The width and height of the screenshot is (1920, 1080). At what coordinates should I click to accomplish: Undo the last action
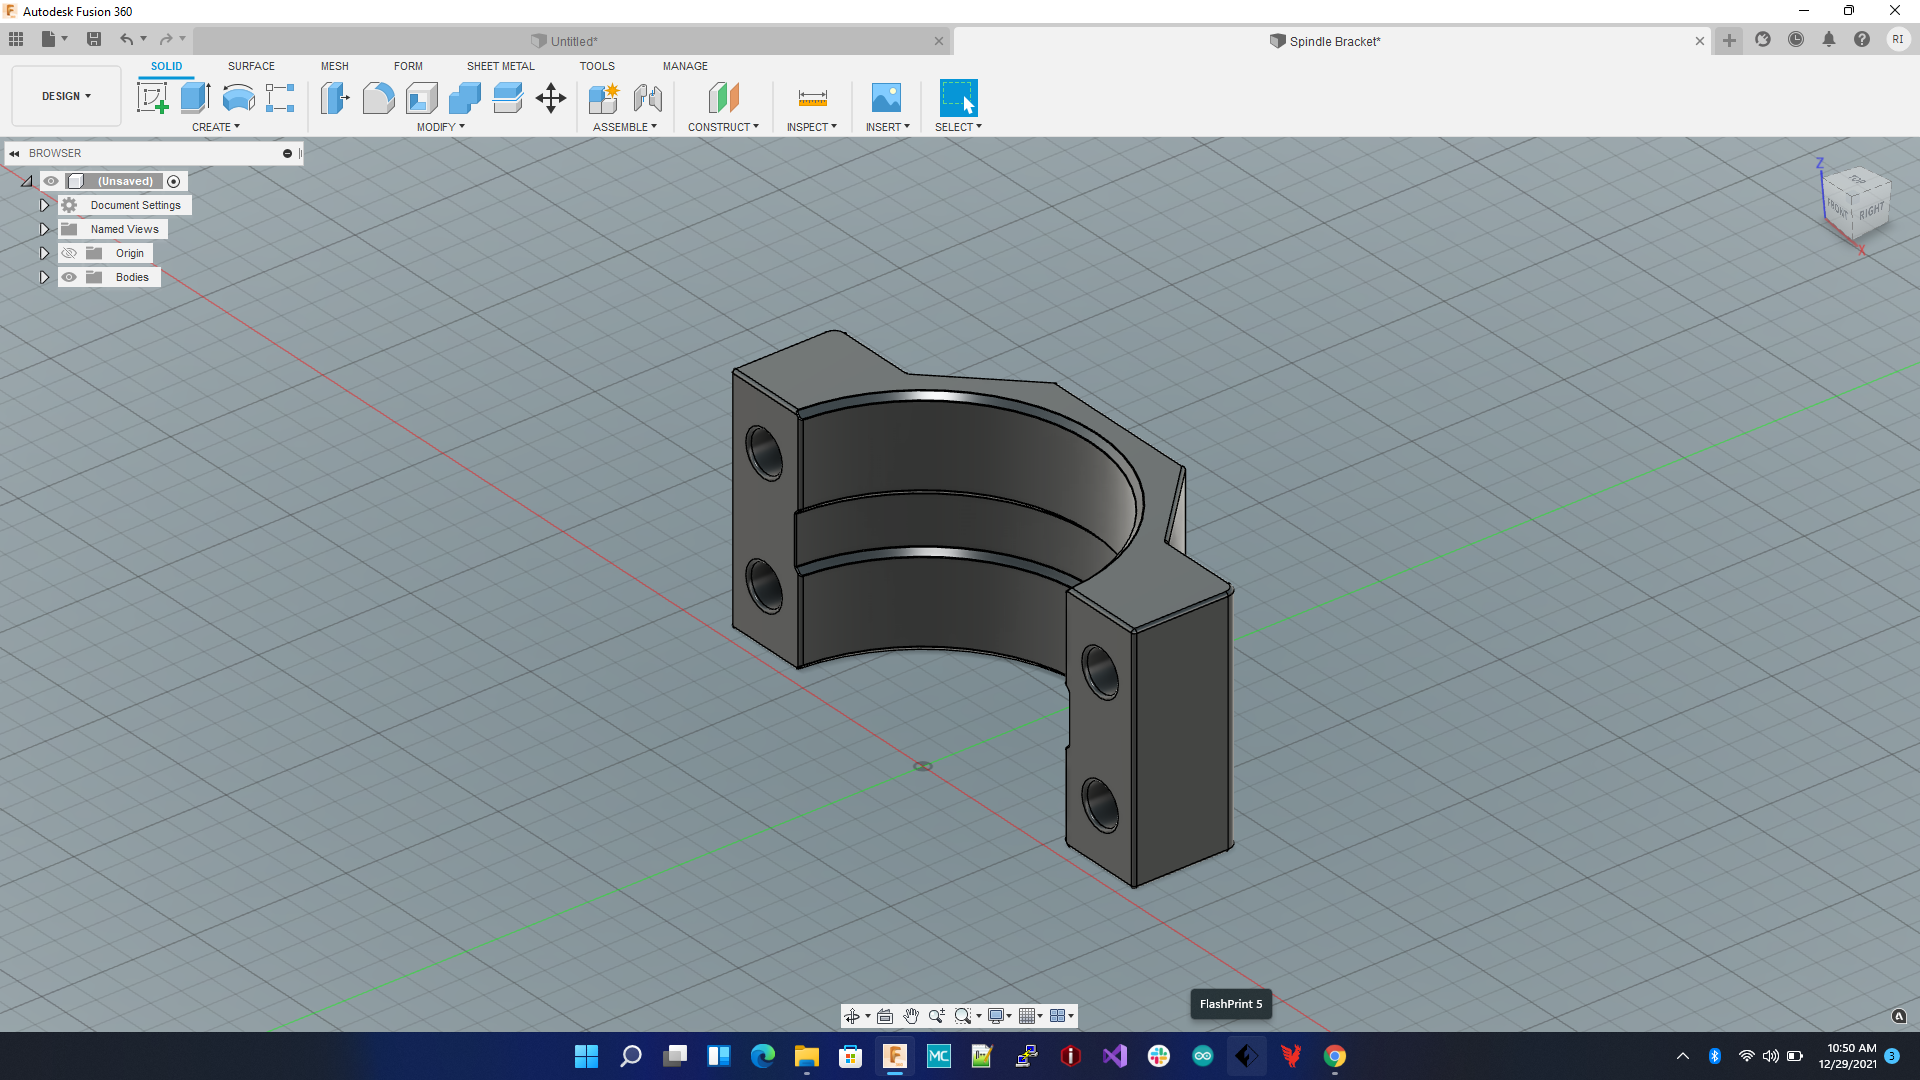point(127,39)
